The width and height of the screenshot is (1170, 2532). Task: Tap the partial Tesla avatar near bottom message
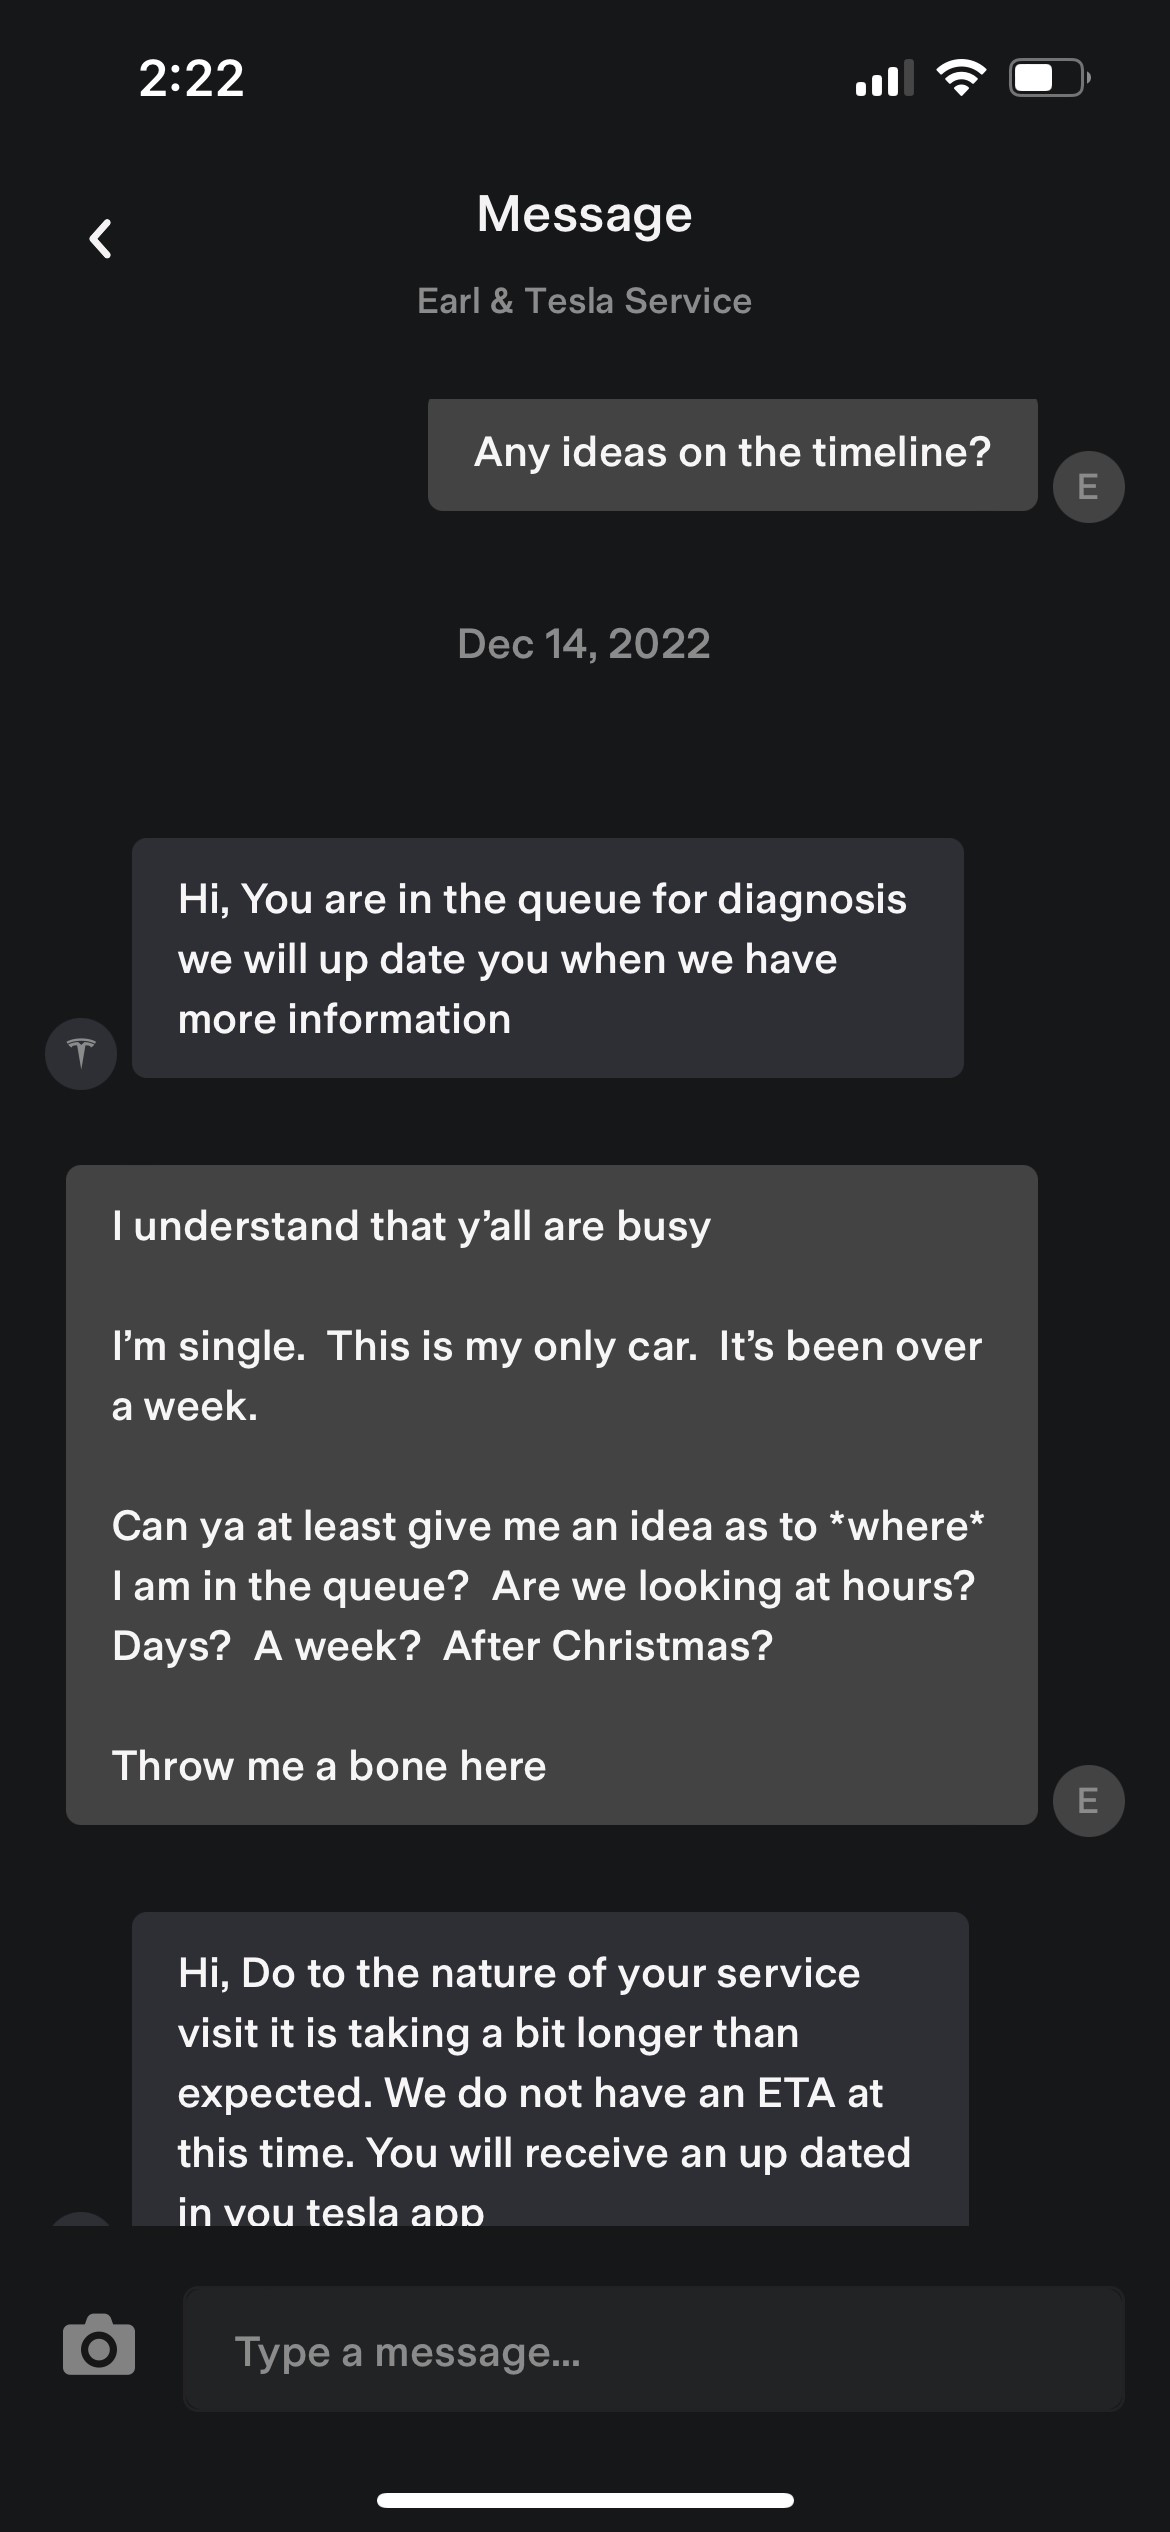click(81, 2218)
